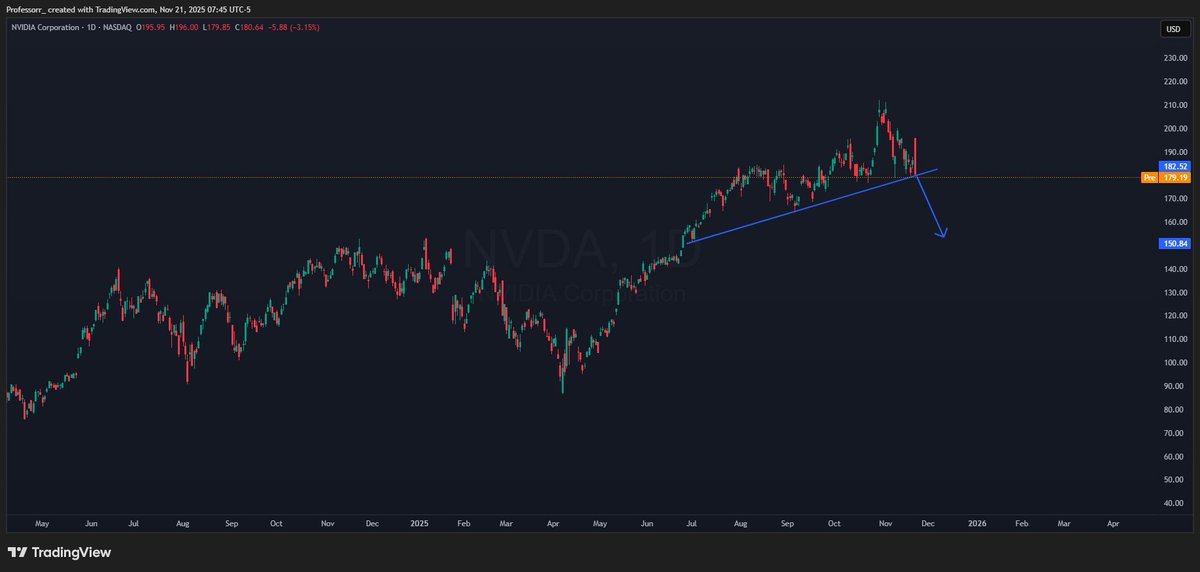Click the 170.00 price axis label
This screenshot has height=572, width=1200.
(x=1174, y=199)
